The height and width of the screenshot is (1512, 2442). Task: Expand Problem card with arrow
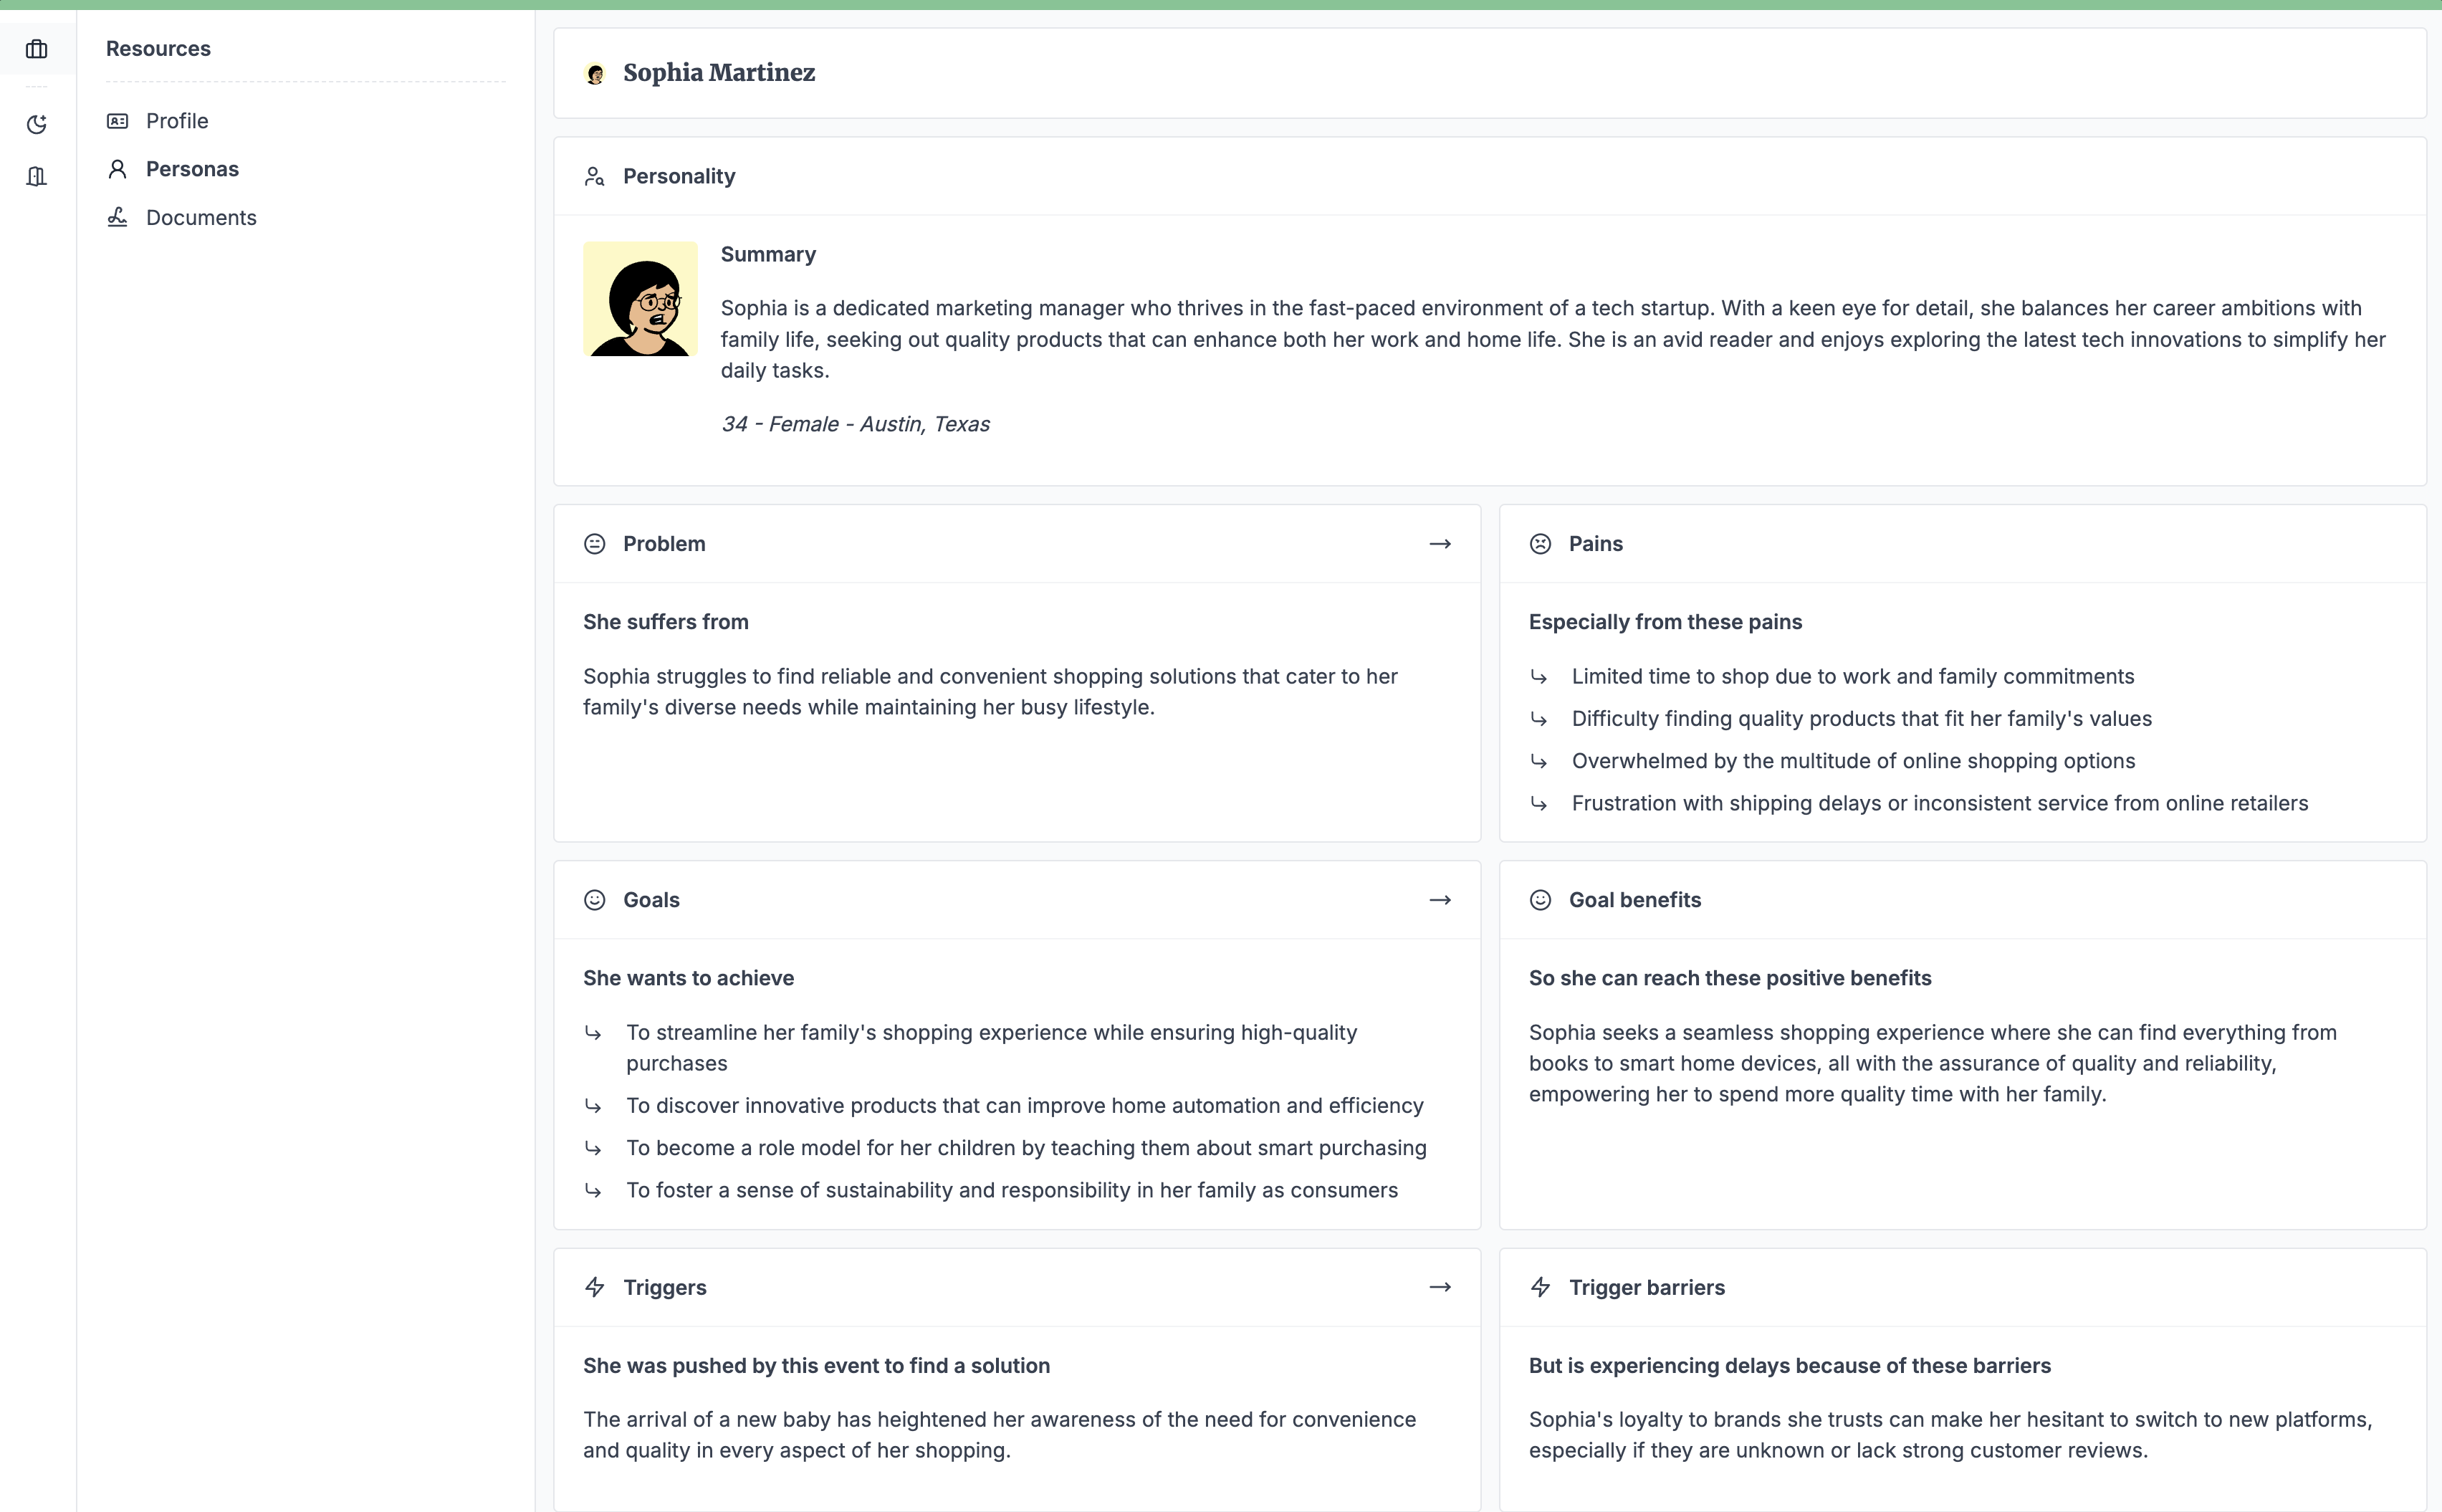pyautogui.click(x=1440, y=544)
